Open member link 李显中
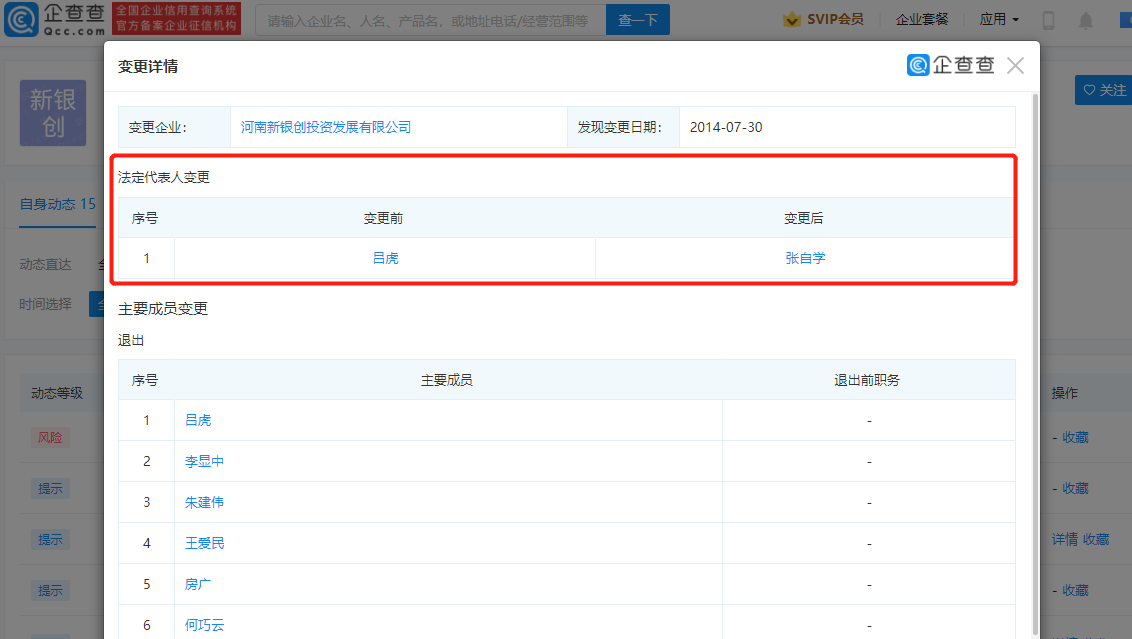 204,461
